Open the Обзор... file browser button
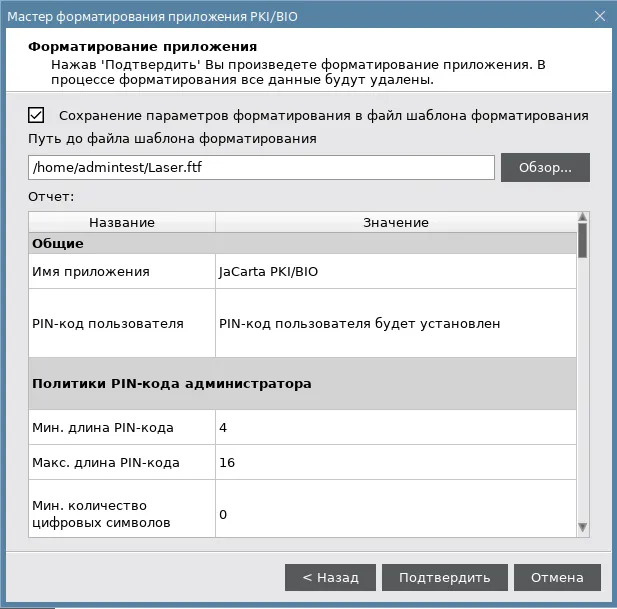Screen dimensions: 617x609 [545, 168]
